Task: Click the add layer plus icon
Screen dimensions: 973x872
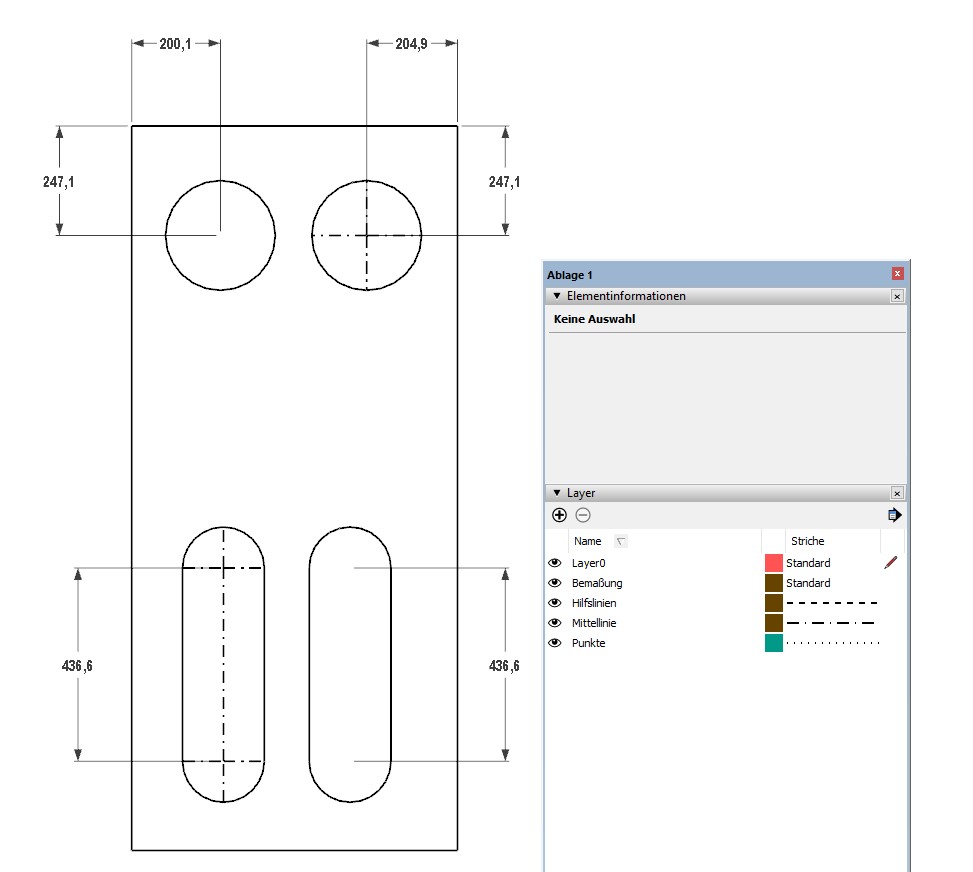Action: [559, 515]
